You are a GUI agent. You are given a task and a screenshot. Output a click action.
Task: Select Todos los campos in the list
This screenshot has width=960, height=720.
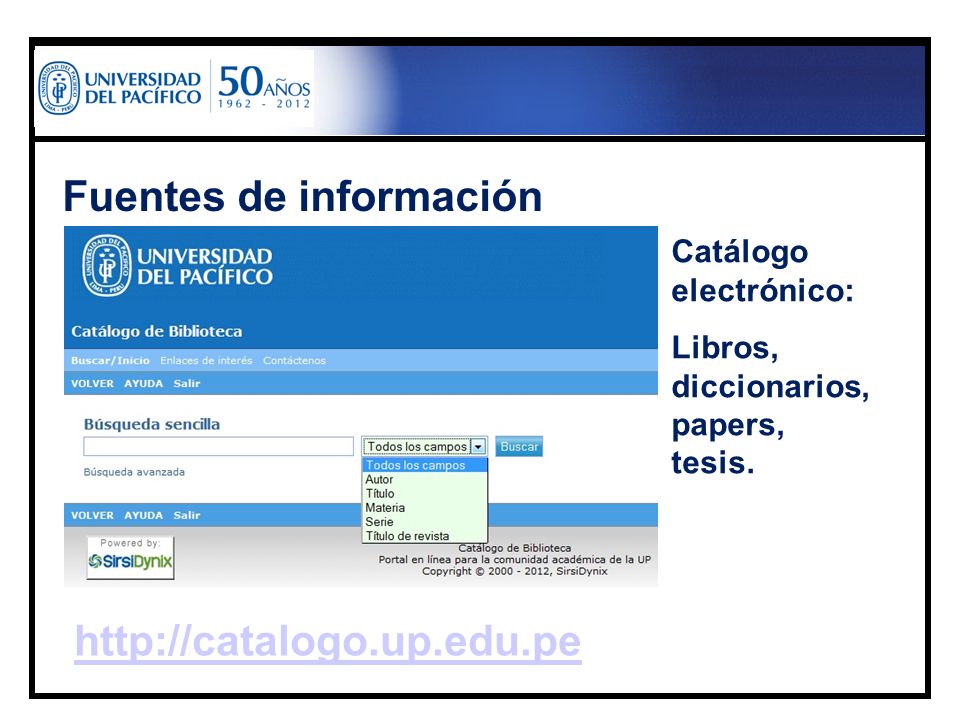pyautogui.click(x=425, y=465)
